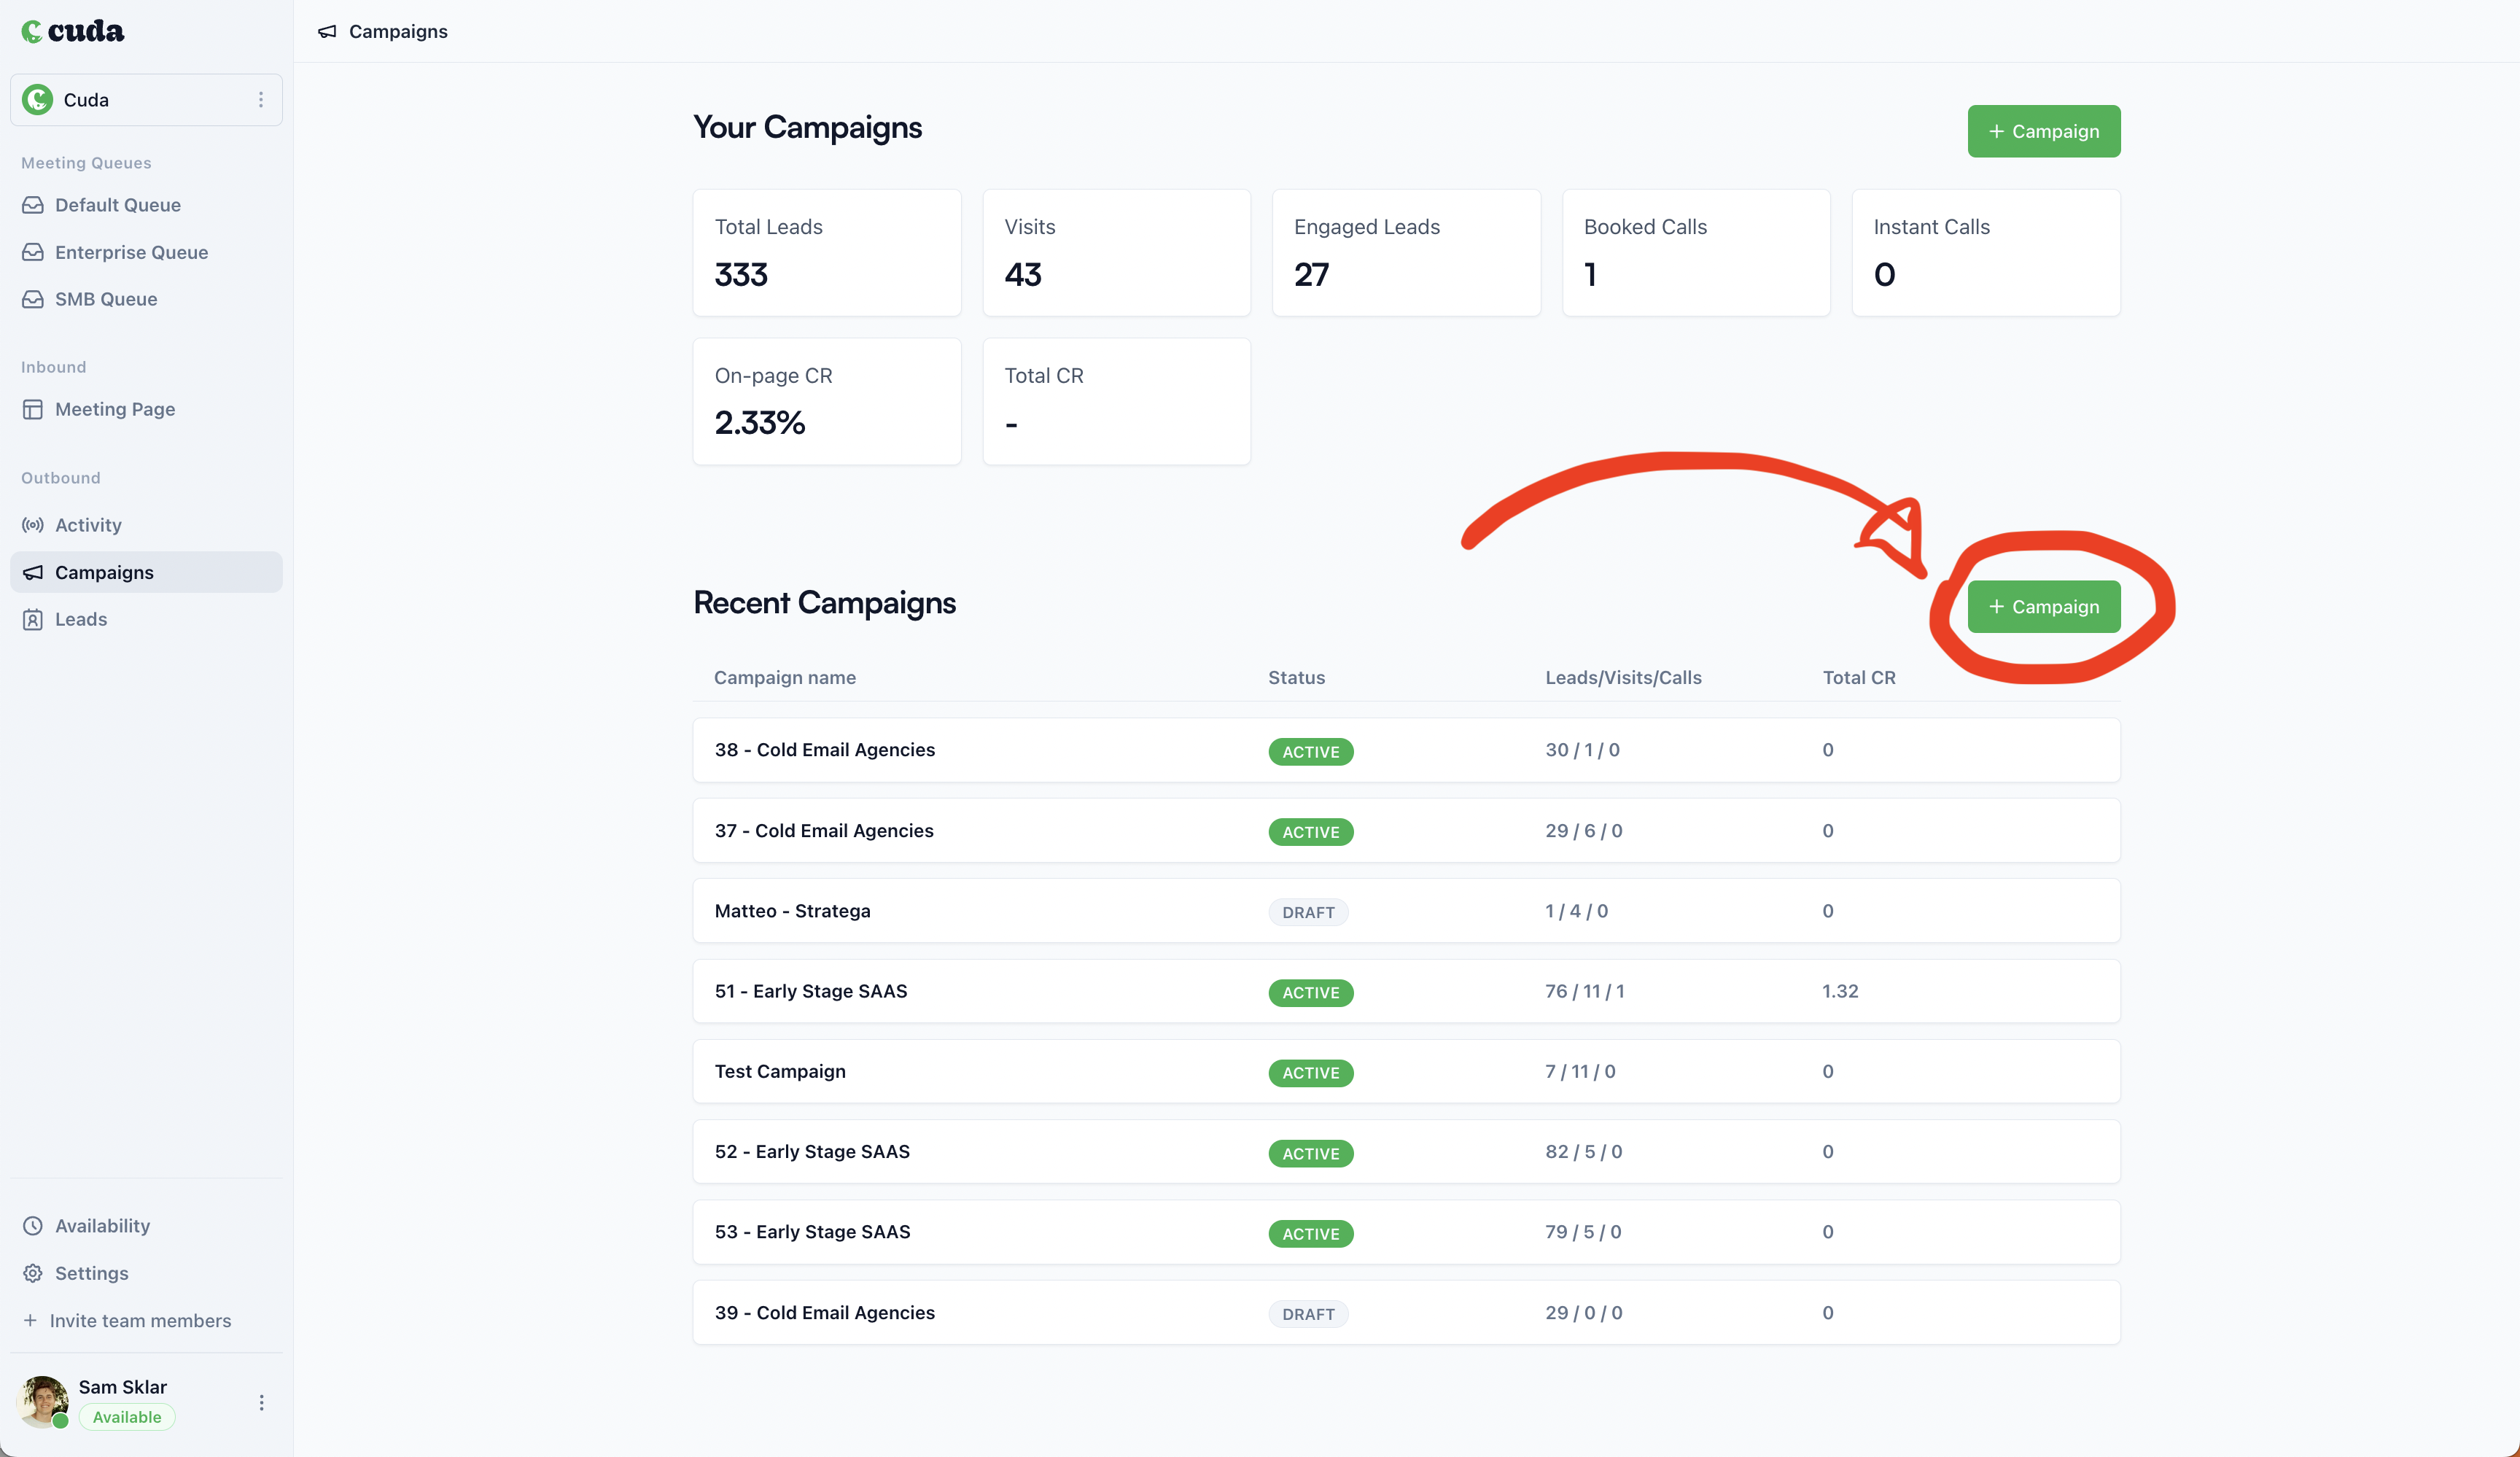Click the Leads/Visits/Calls column header
Screen dimensions: 2520x1457
pos(1623,677)
